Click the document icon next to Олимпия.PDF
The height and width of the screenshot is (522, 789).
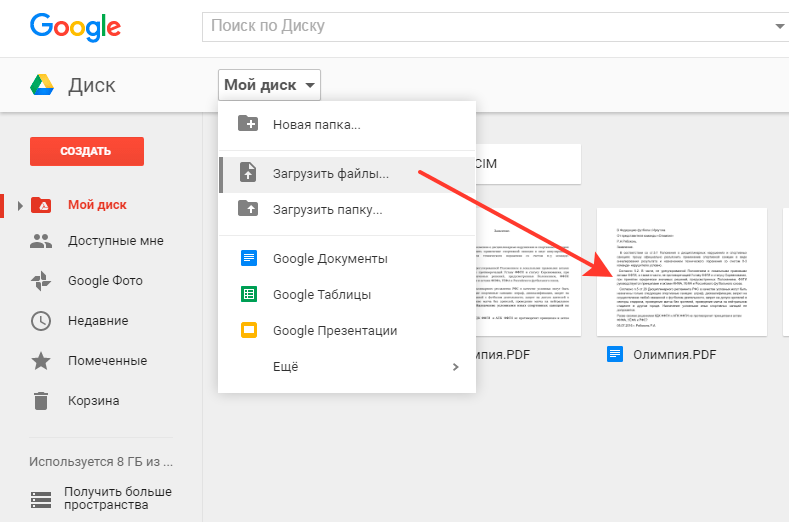615,354
